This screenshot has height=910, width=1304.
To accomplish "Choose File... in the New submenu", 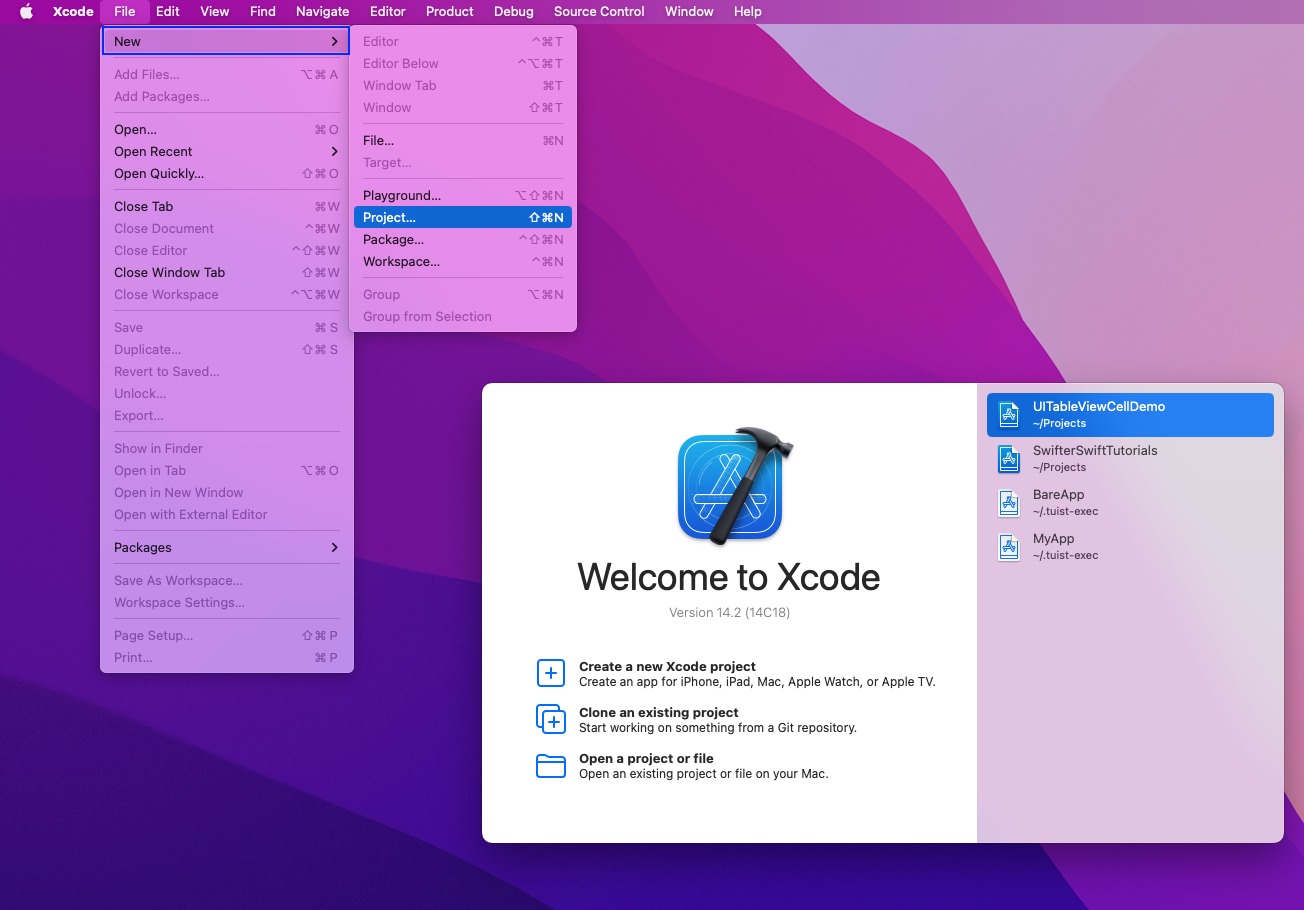I will [x=463, y=141].
